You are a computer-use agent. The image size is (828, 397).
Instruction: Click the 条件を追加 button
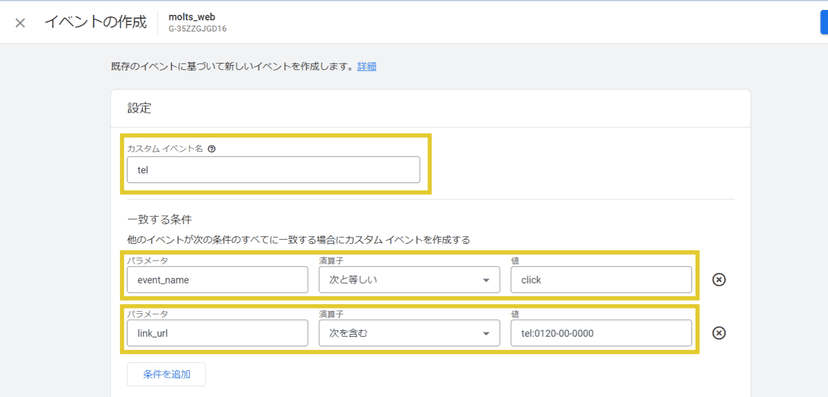(166, 375)
